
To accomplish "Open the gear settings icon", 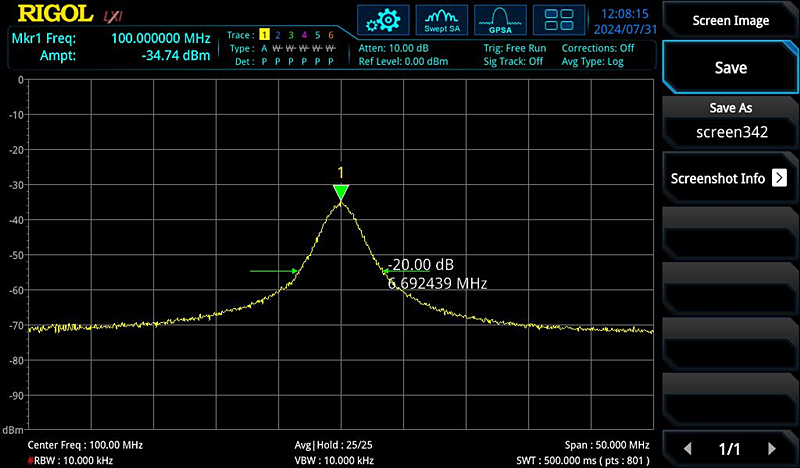I will point(383,20).
